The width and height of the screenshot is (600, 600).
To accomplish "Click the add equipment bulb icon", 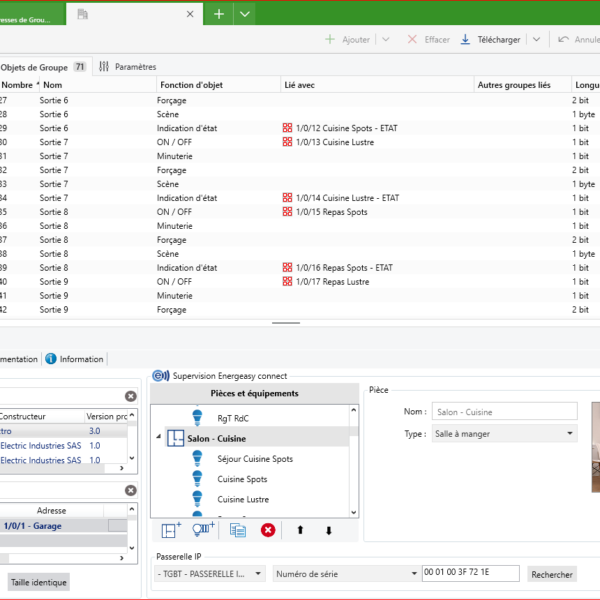I will (x=203, y=530).
